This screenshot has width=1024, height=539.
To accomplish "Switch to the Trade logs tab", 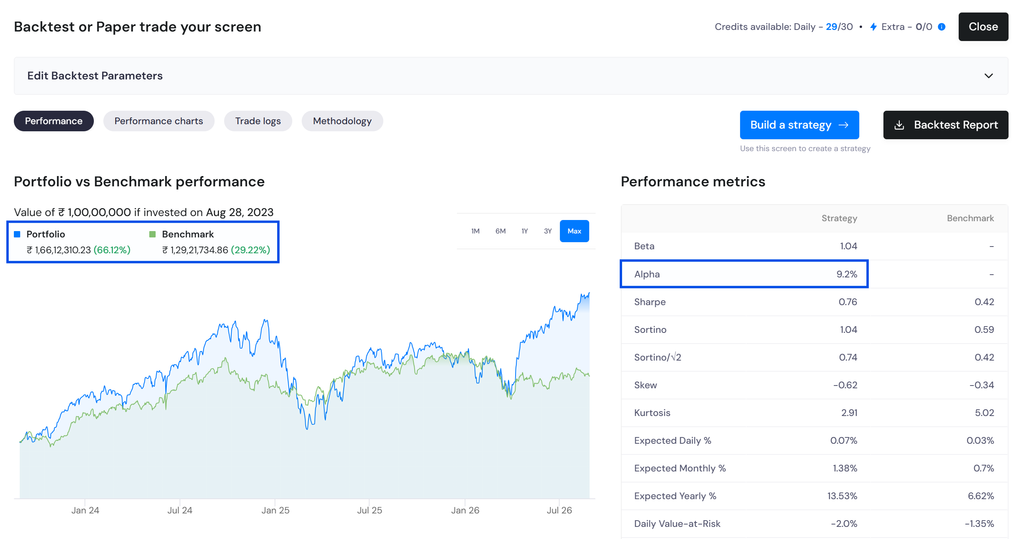I will [258, 121].
